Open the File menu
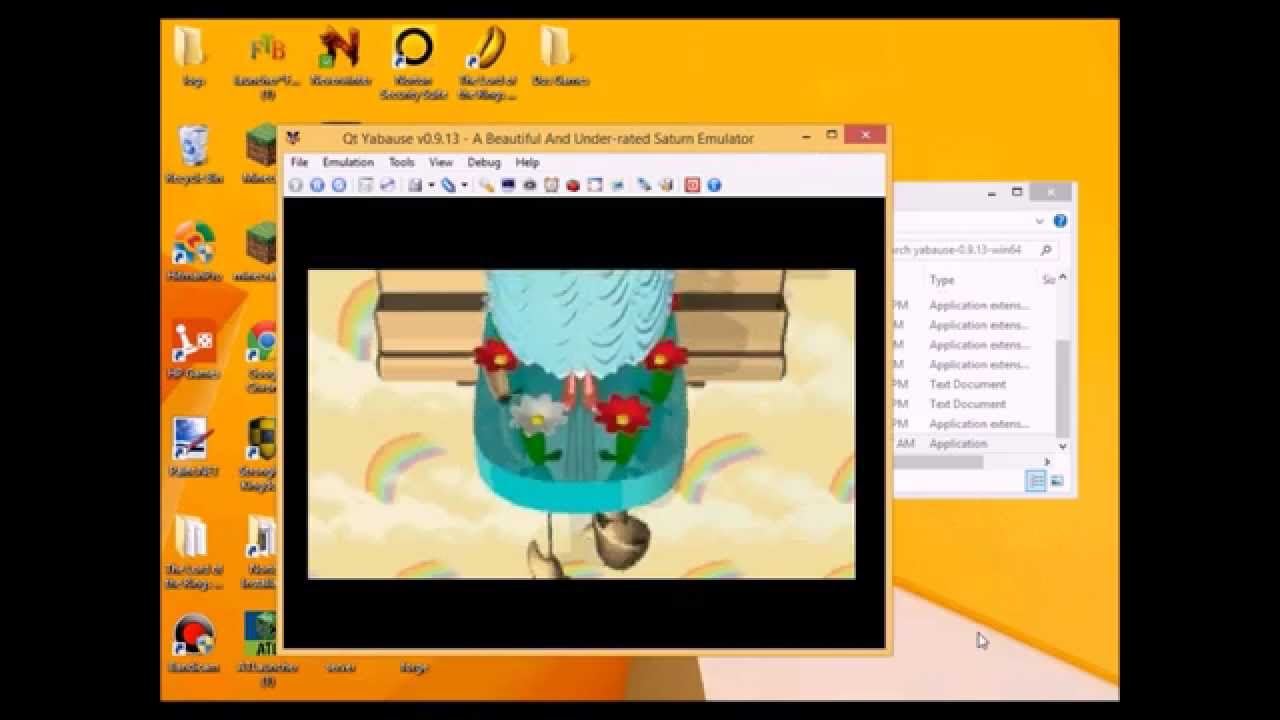 299,162
